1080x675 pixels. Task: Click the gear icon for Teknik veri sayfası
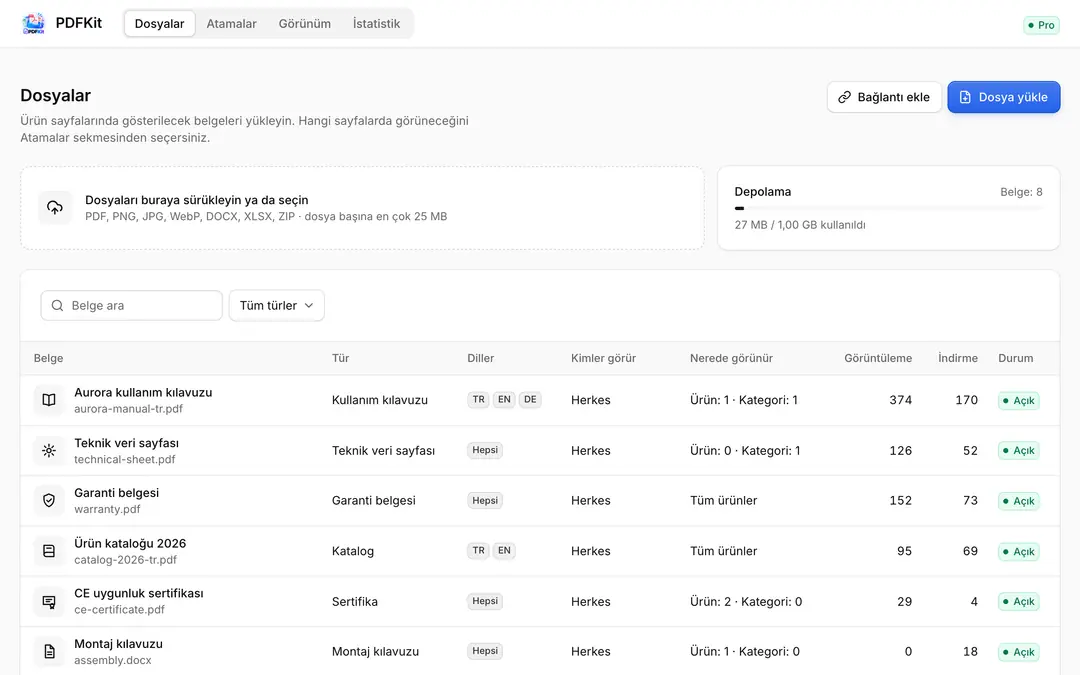tap(49, 450)
